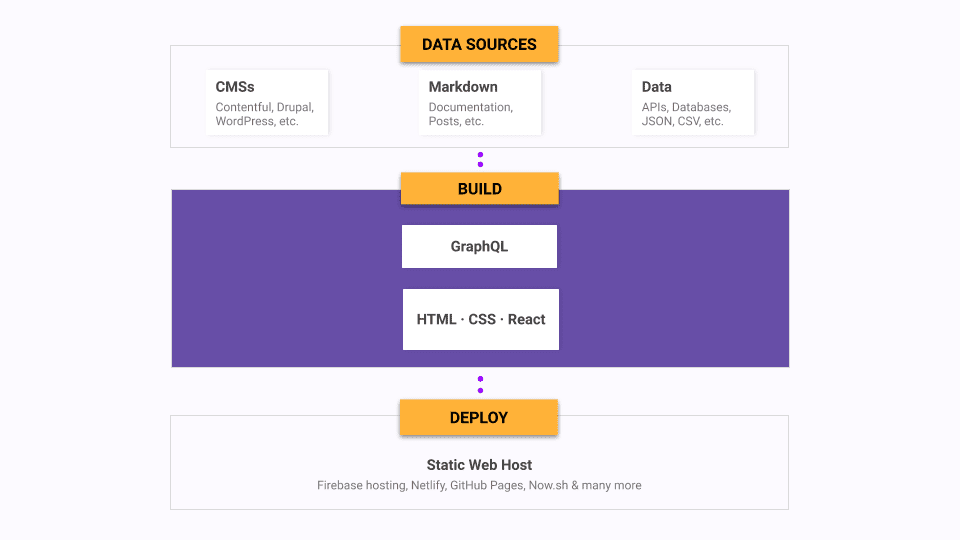Screen dimensions: 960x540
Task: Select the Data card heading
Action: 657,87
